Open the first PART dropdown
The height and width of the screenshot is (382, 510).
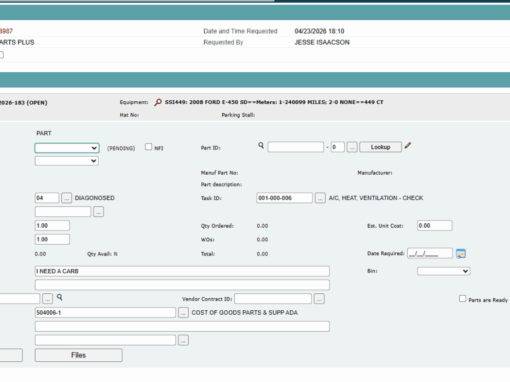pyautogui.click(x=67, y=148)
